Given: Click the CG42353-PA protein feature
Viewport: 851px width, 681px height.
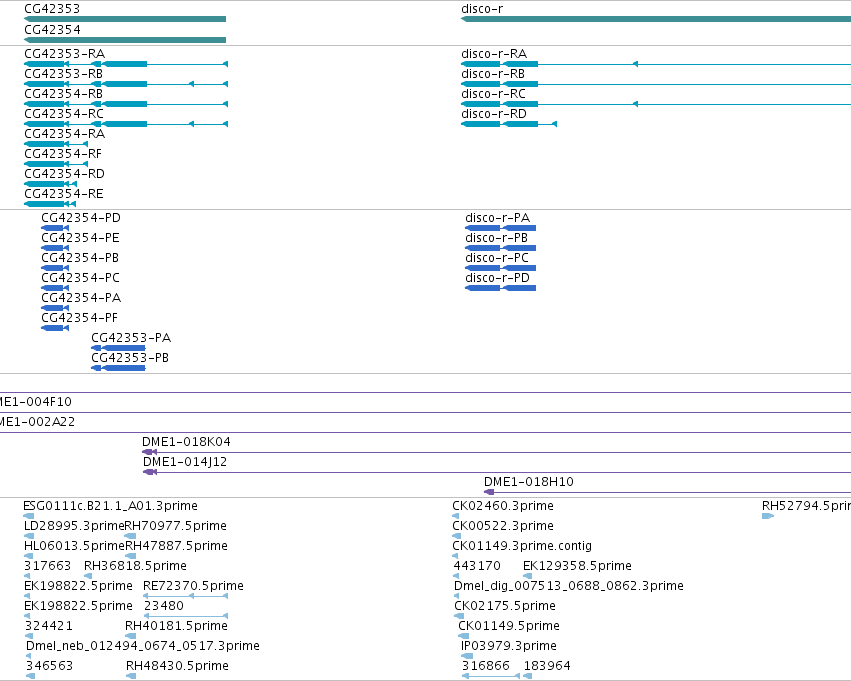Looking at the screenshot, I should 118,348.
